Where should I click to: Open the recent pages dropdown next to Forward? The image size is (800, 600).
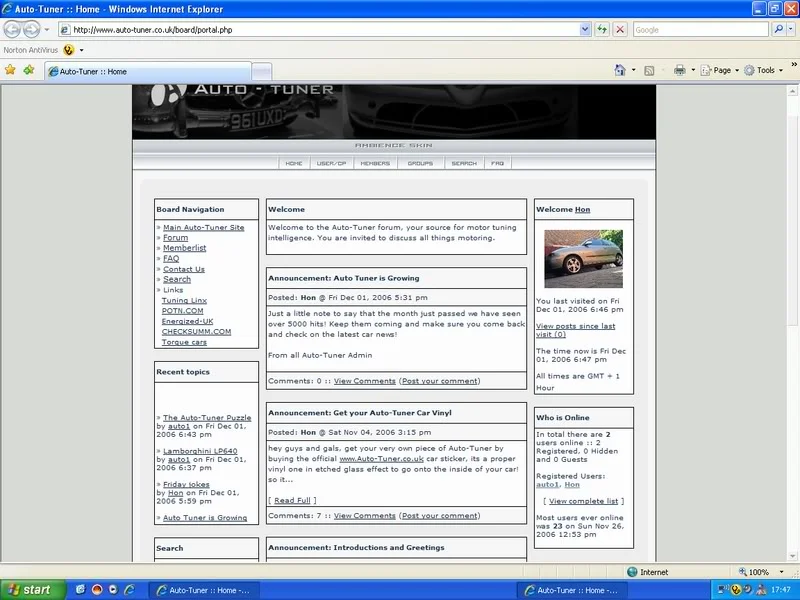46,30
